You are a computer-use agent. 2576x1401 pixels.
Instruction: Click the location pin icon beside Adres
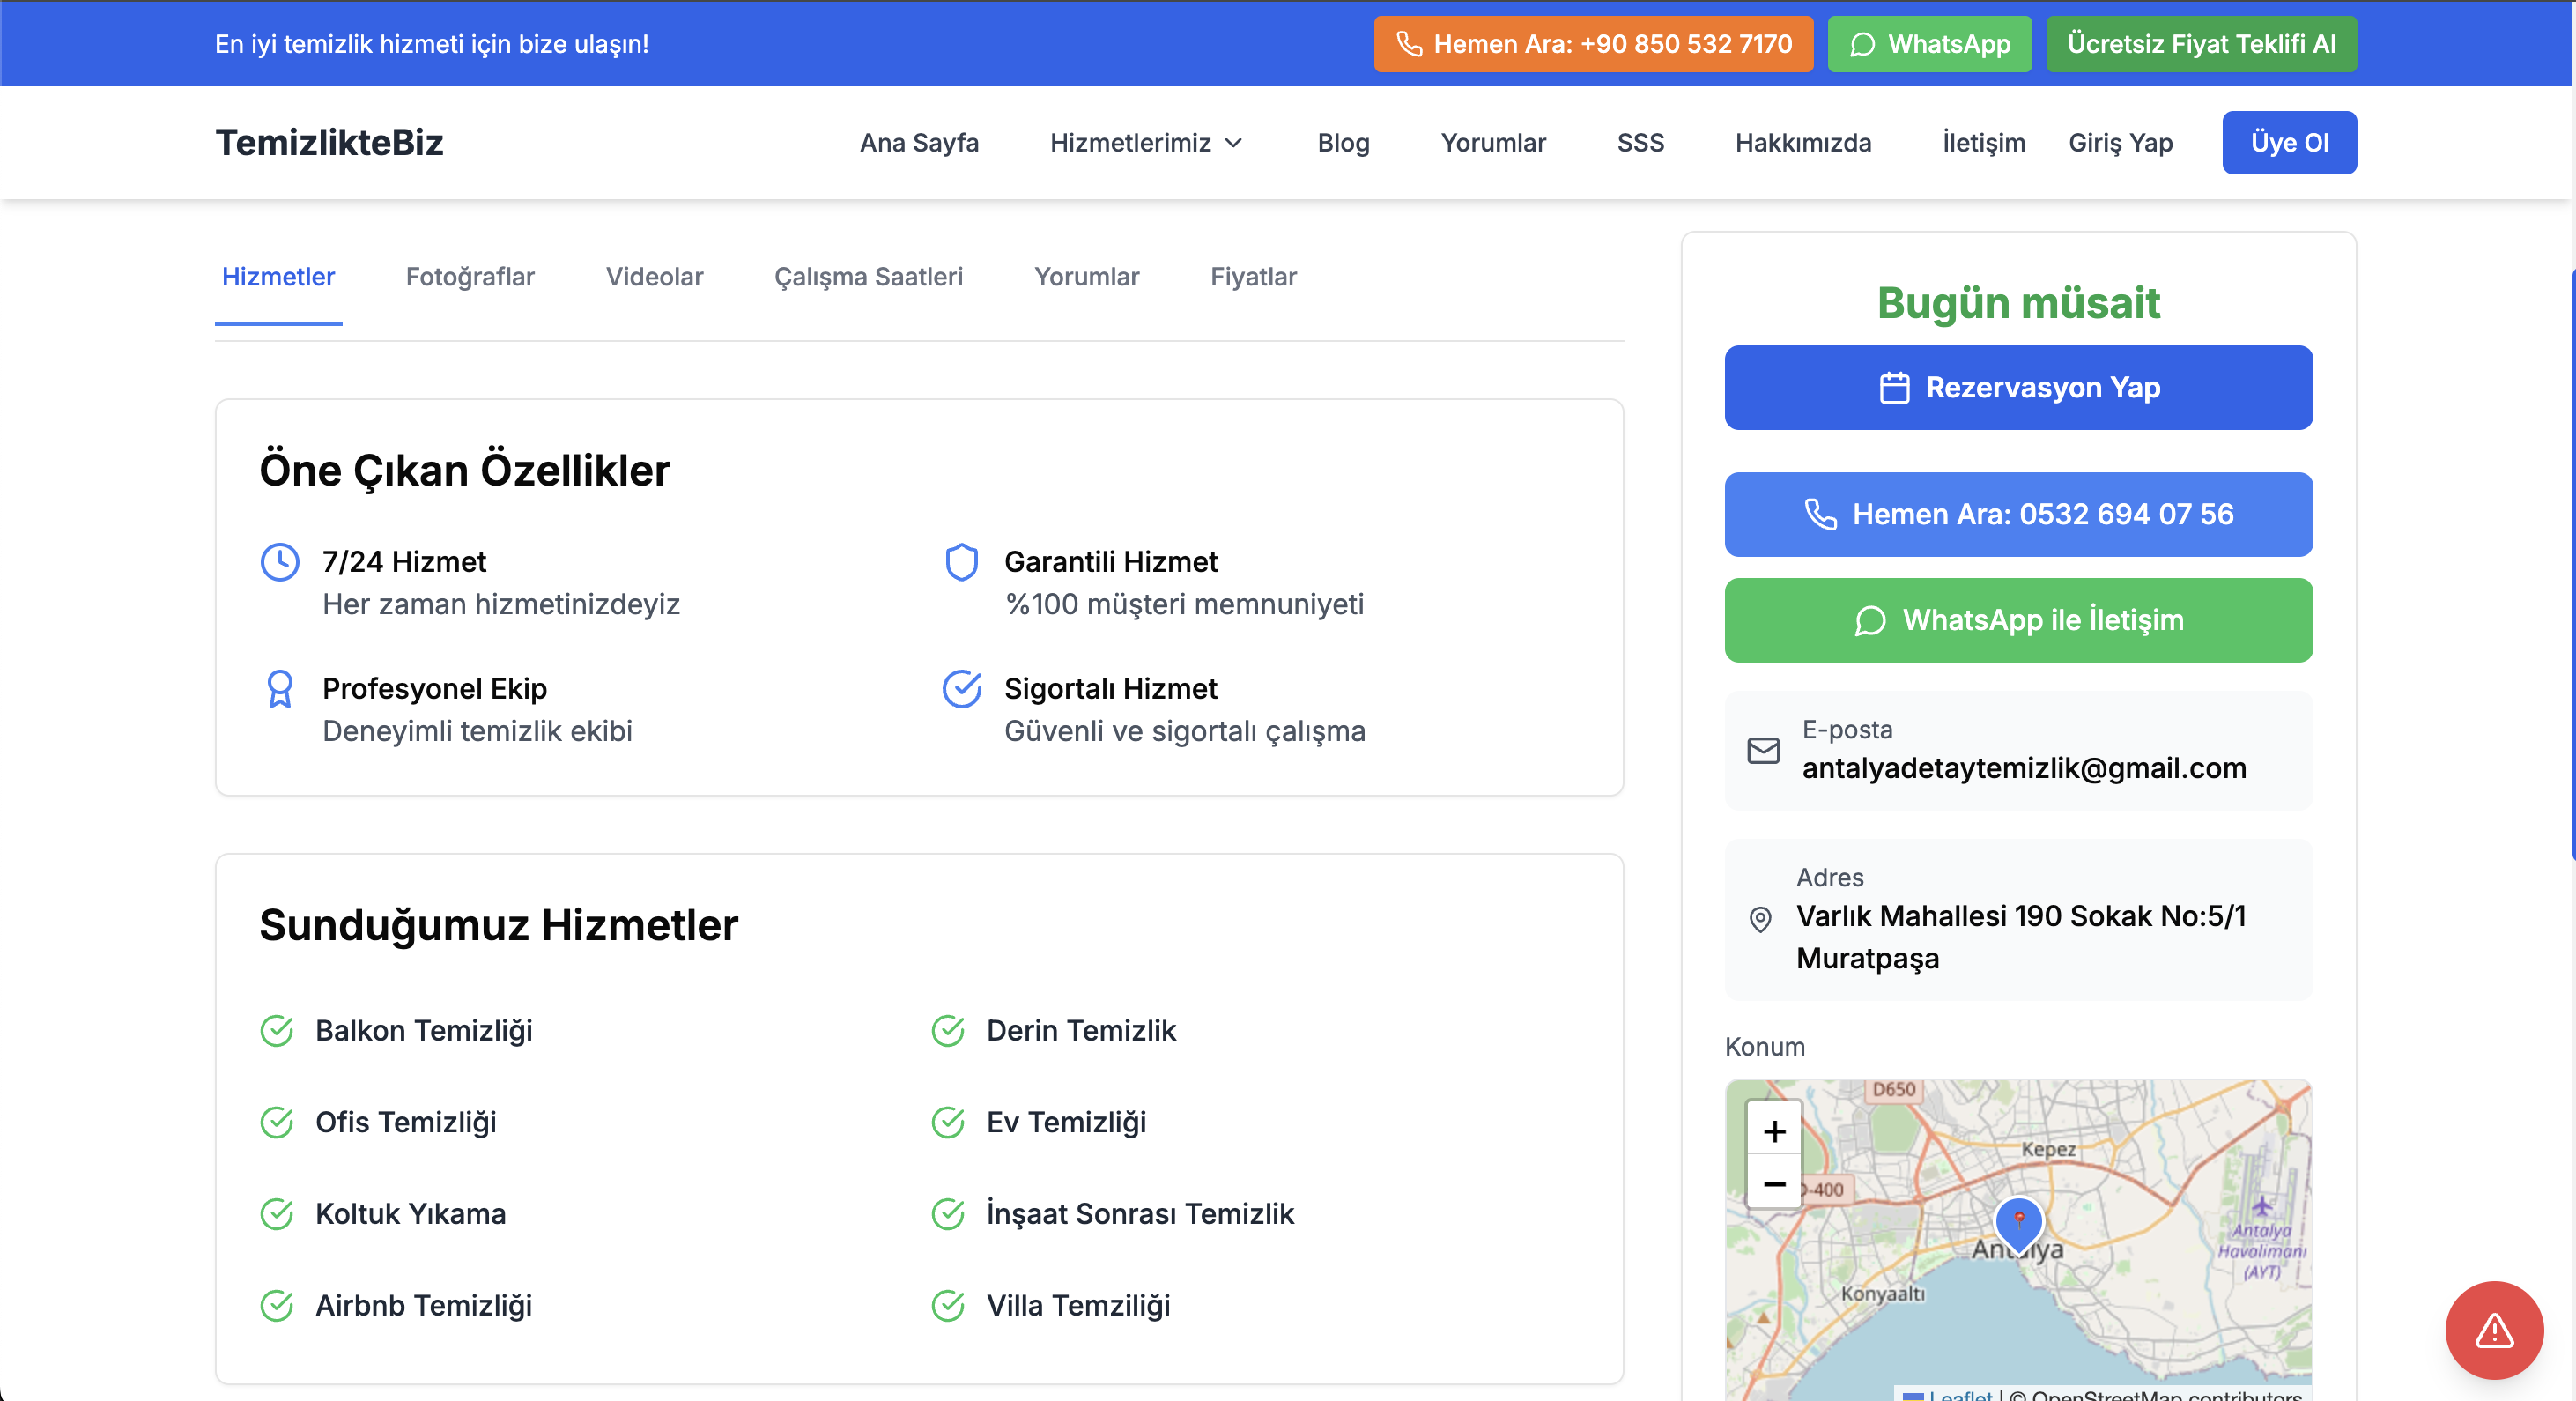(x=1760, y=919)
